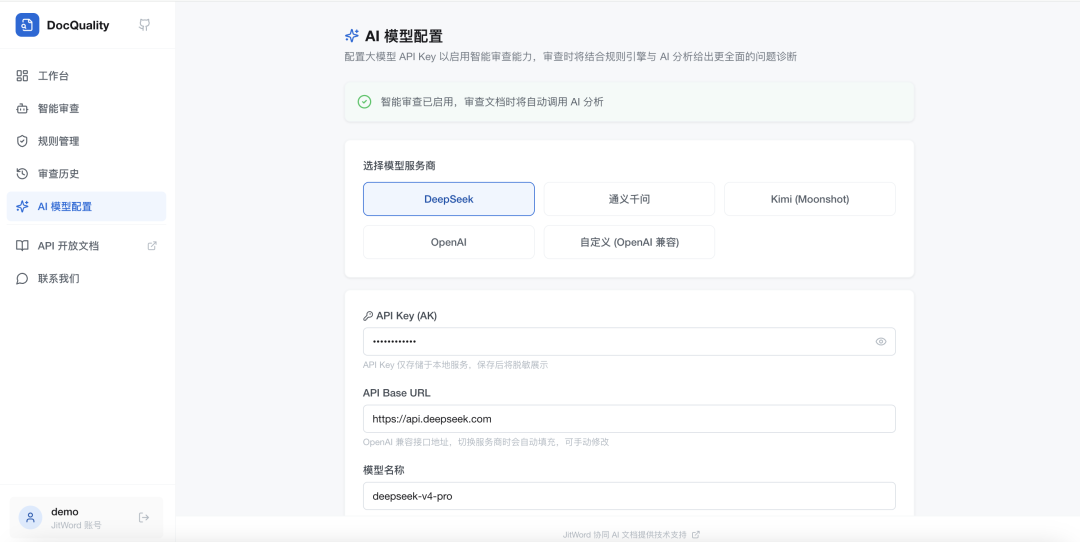Click the API Base URL label
The image size is (1080, 542).
coord(397,393)
